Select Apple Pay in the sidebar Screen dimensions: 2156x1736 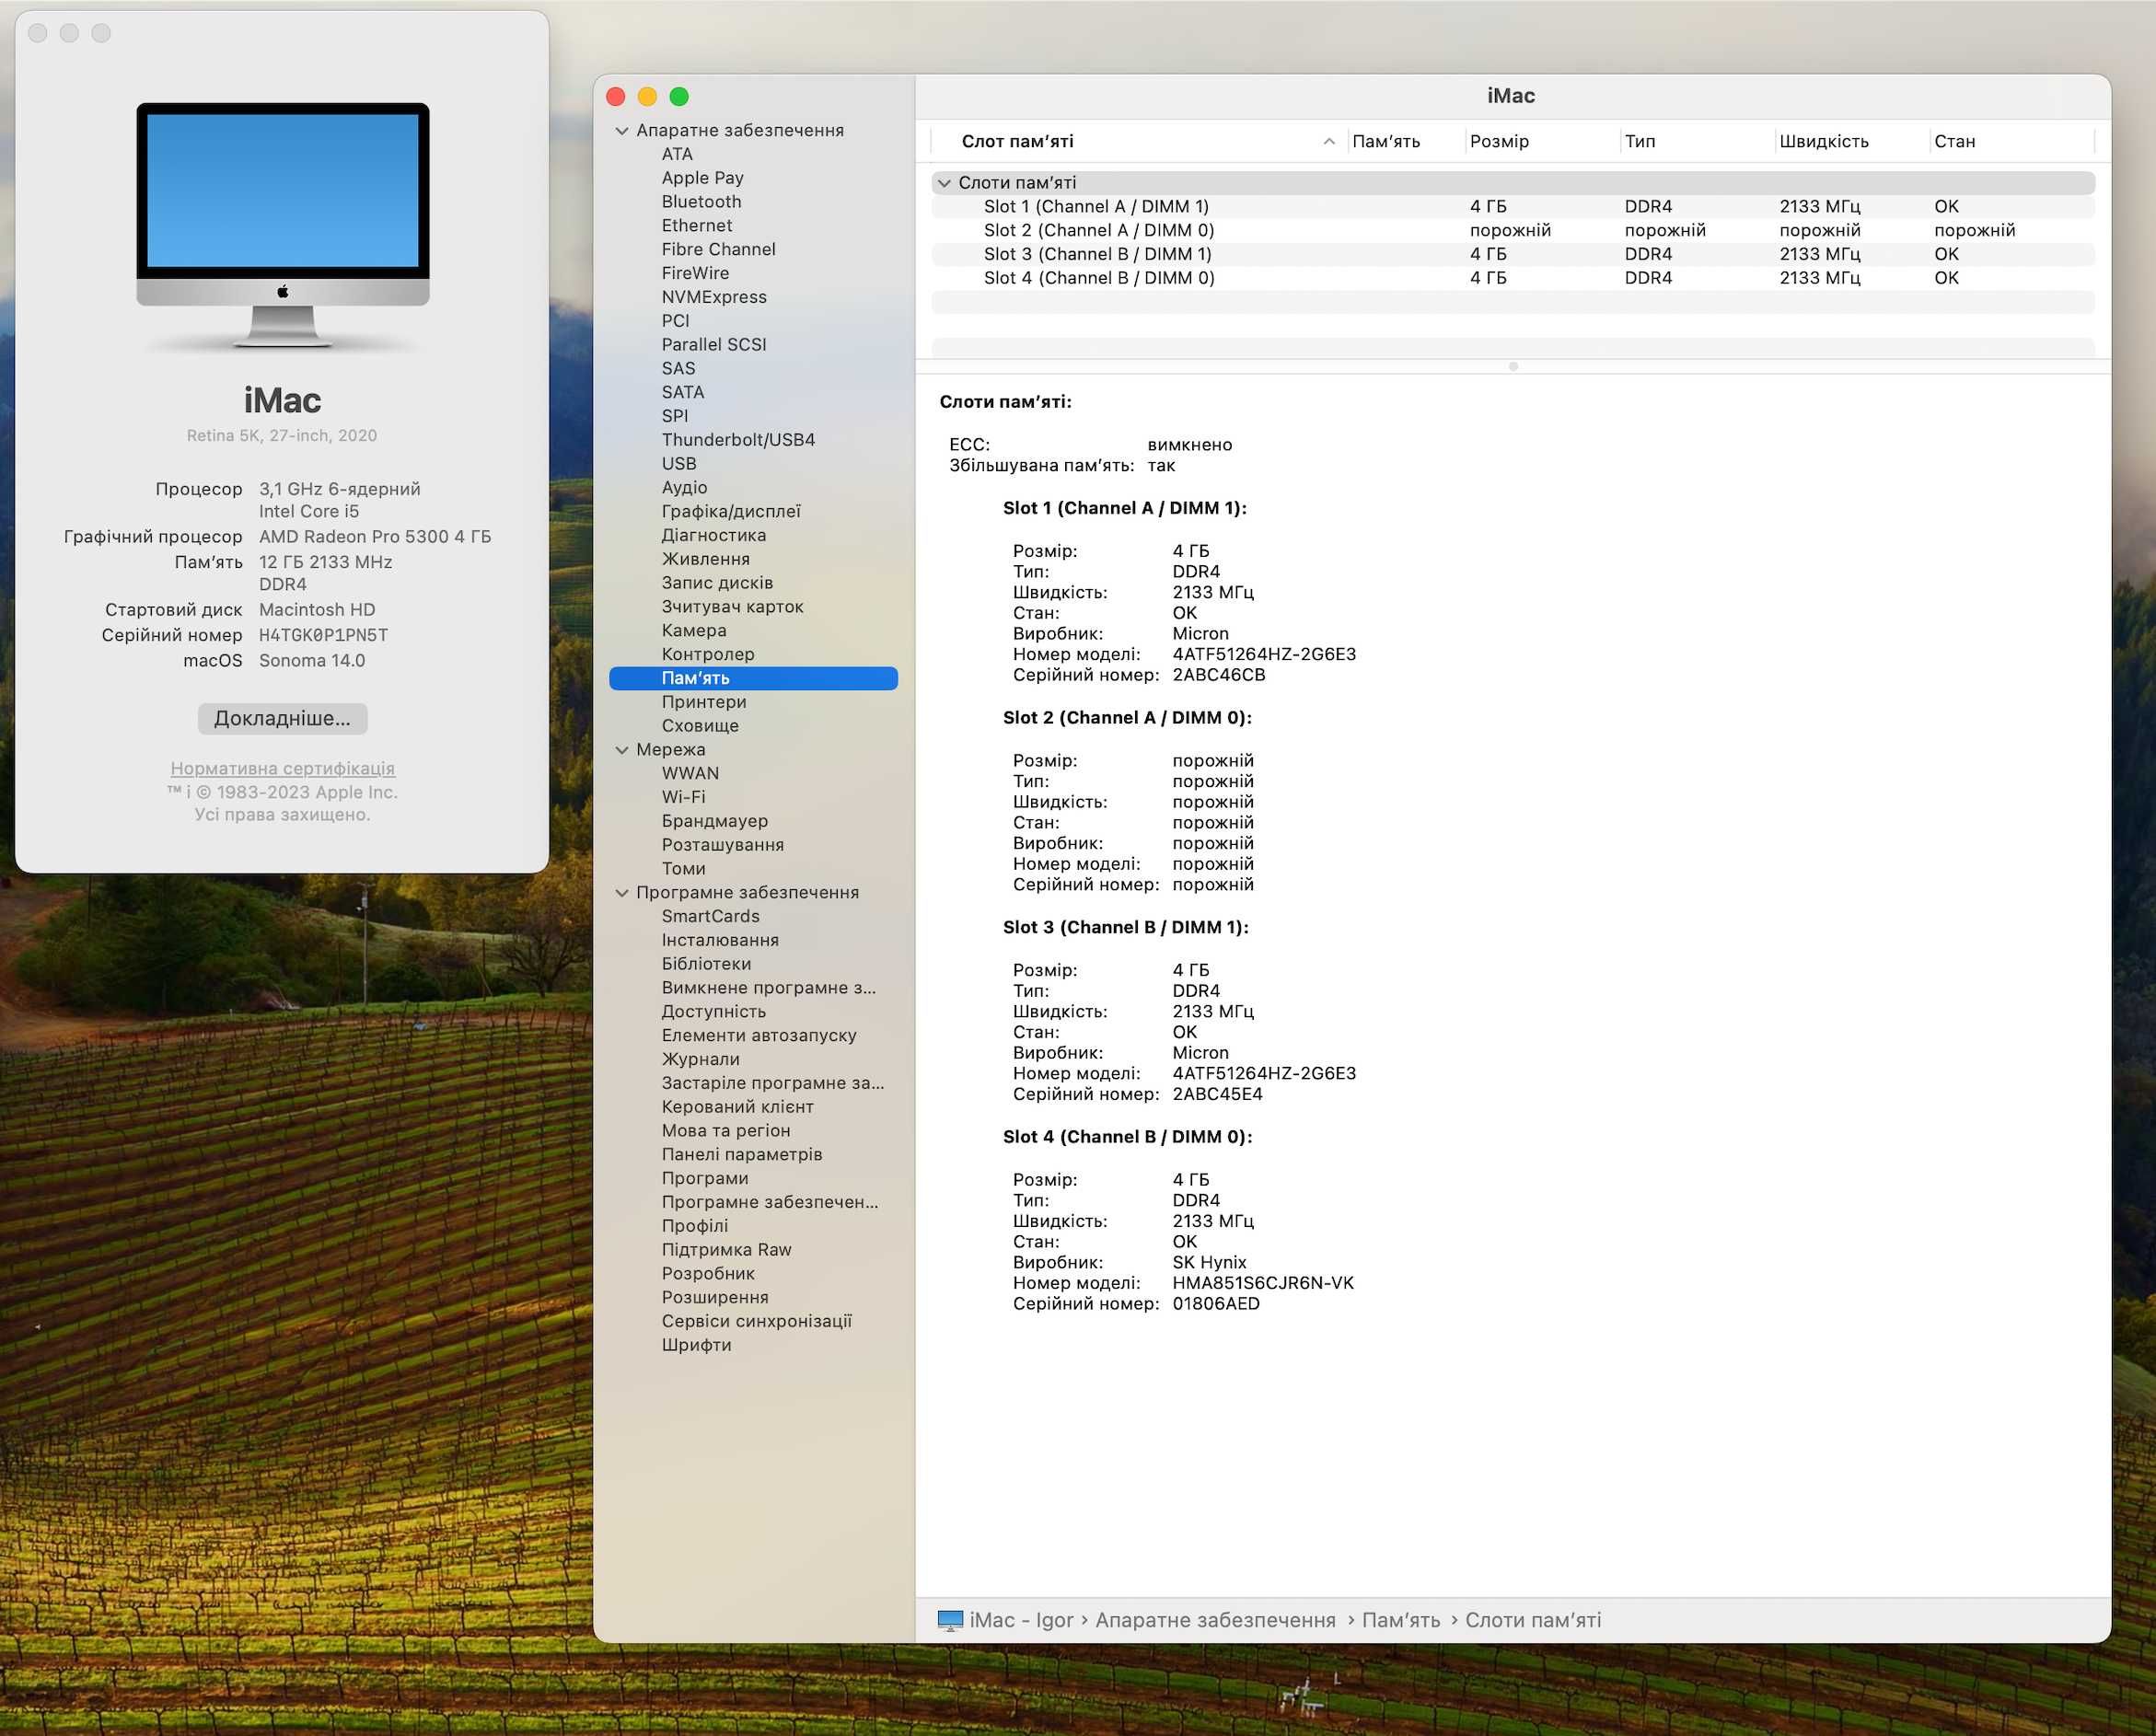click(x=702, y=177)
